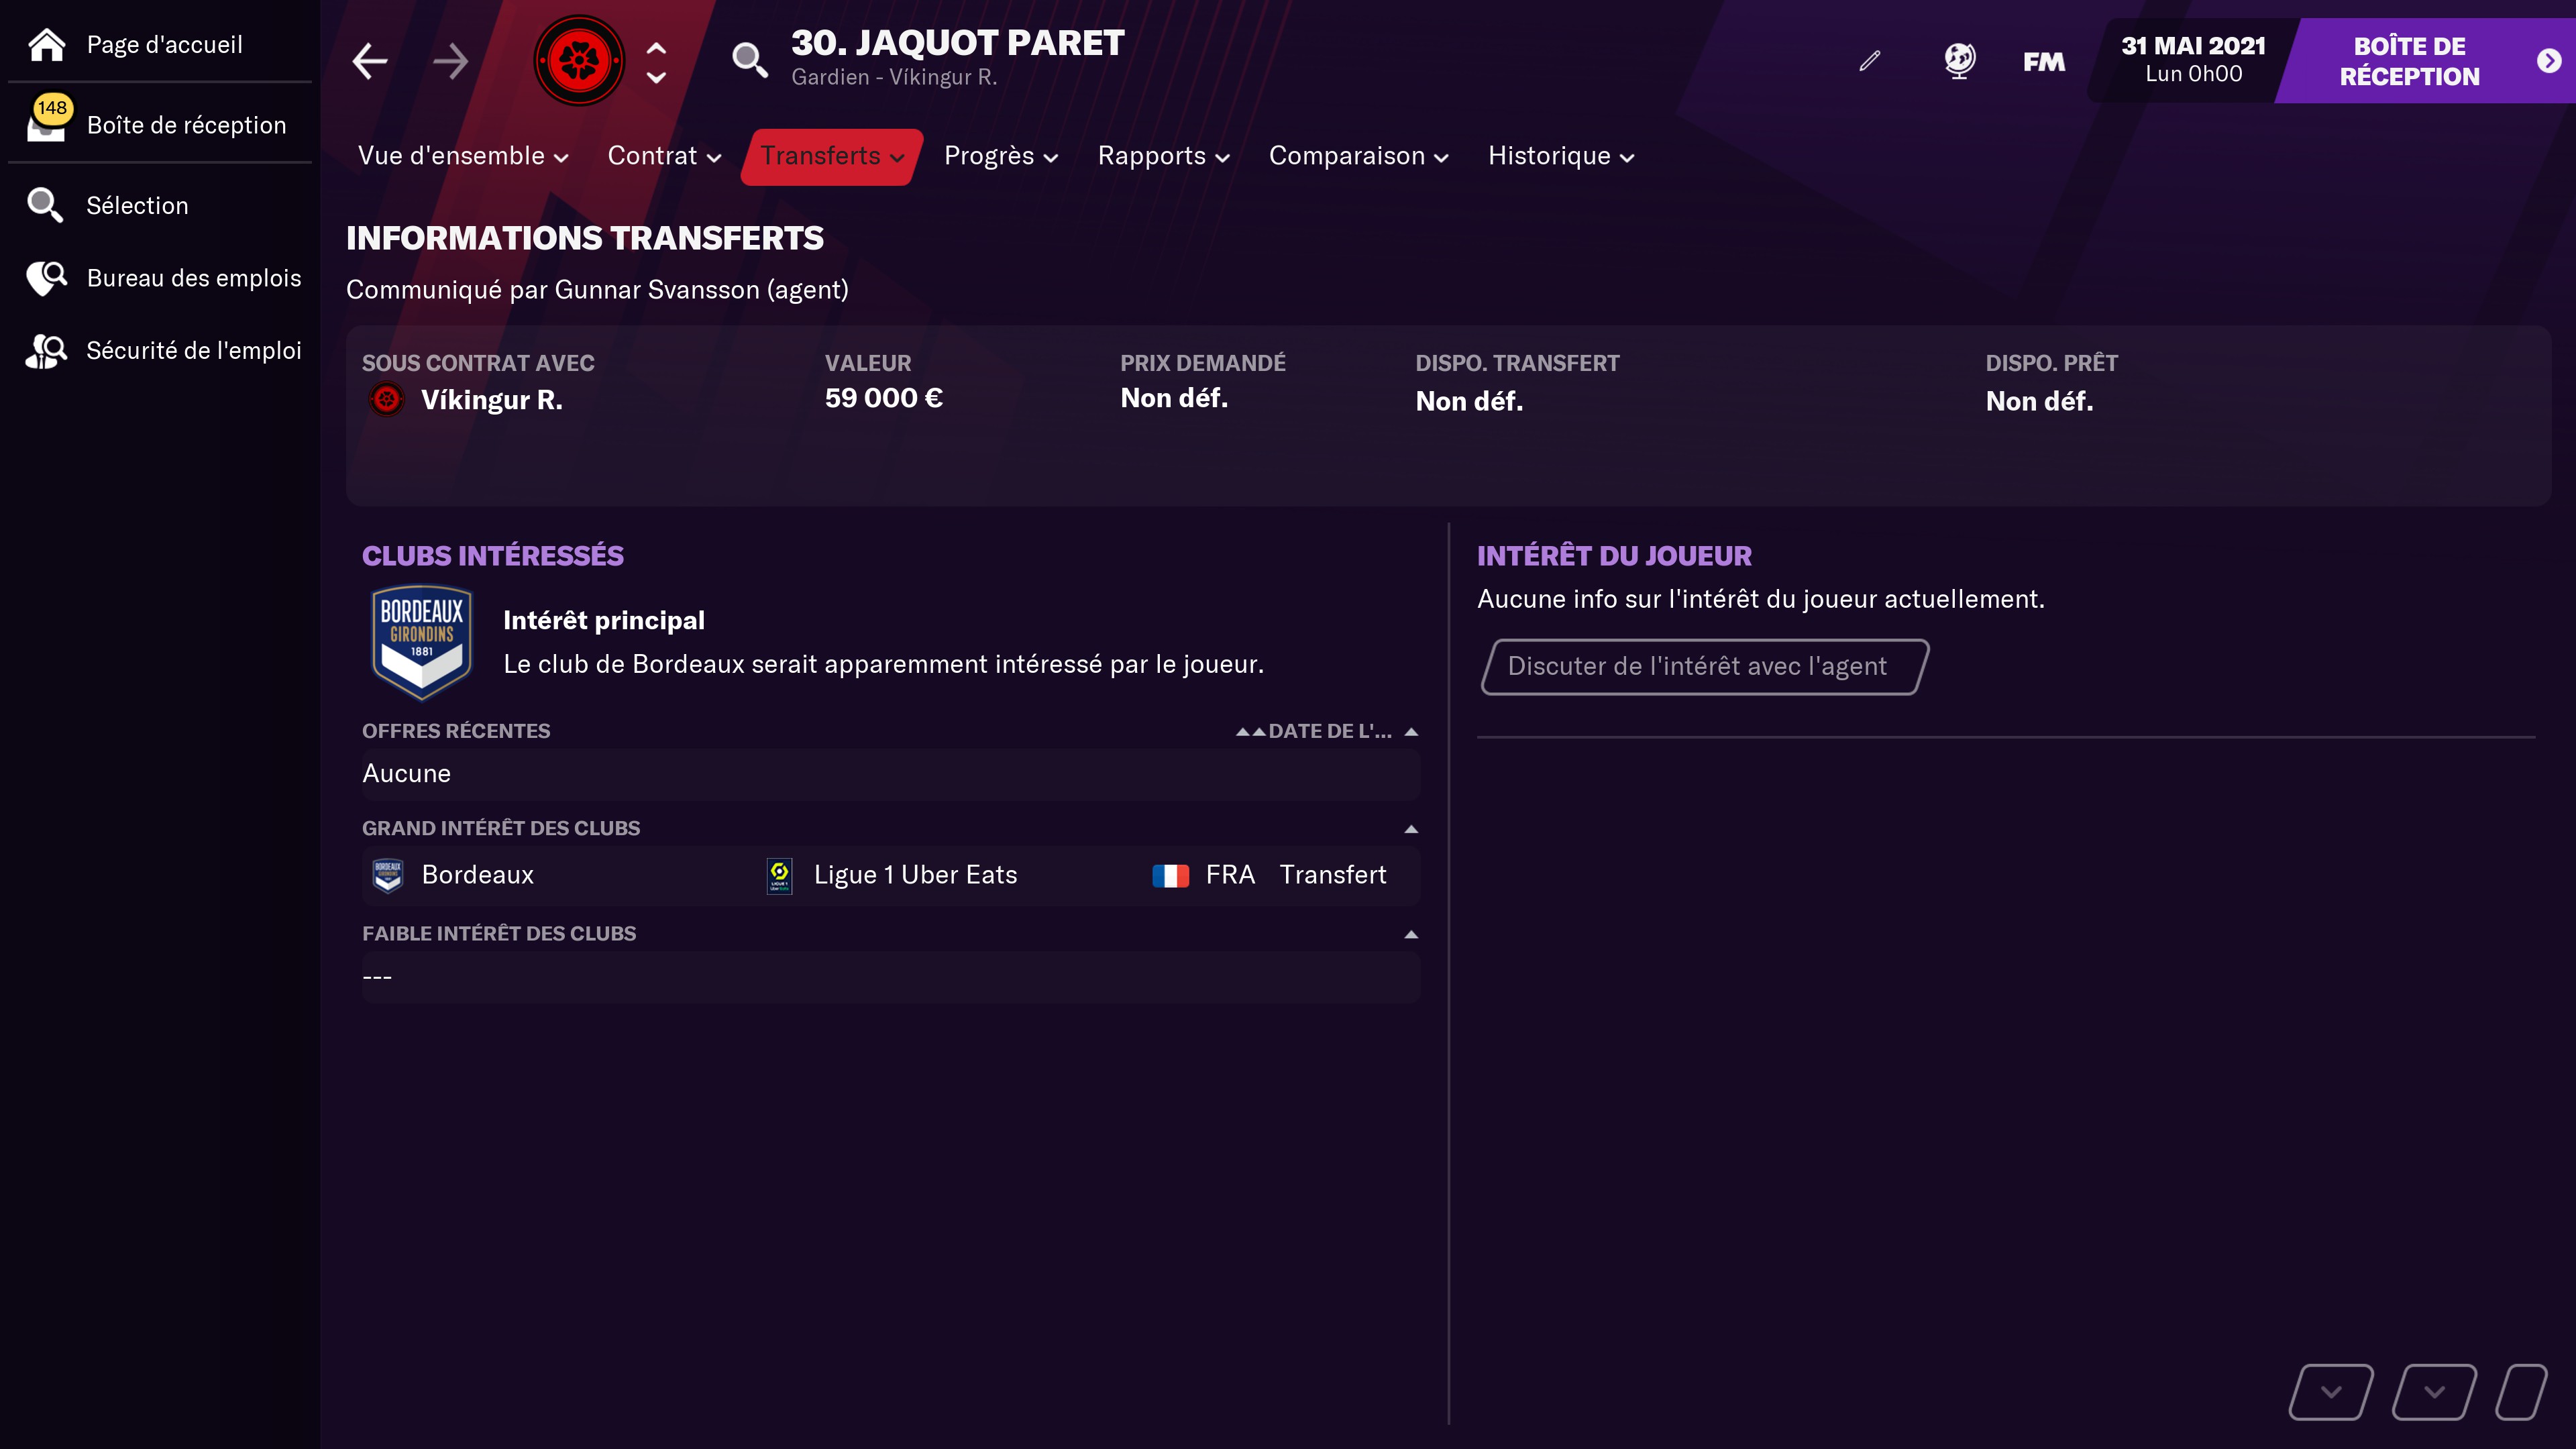2576x1449 pixels.
Task: Click the Boîte de réception continue button
Action: coord(2426,61)
